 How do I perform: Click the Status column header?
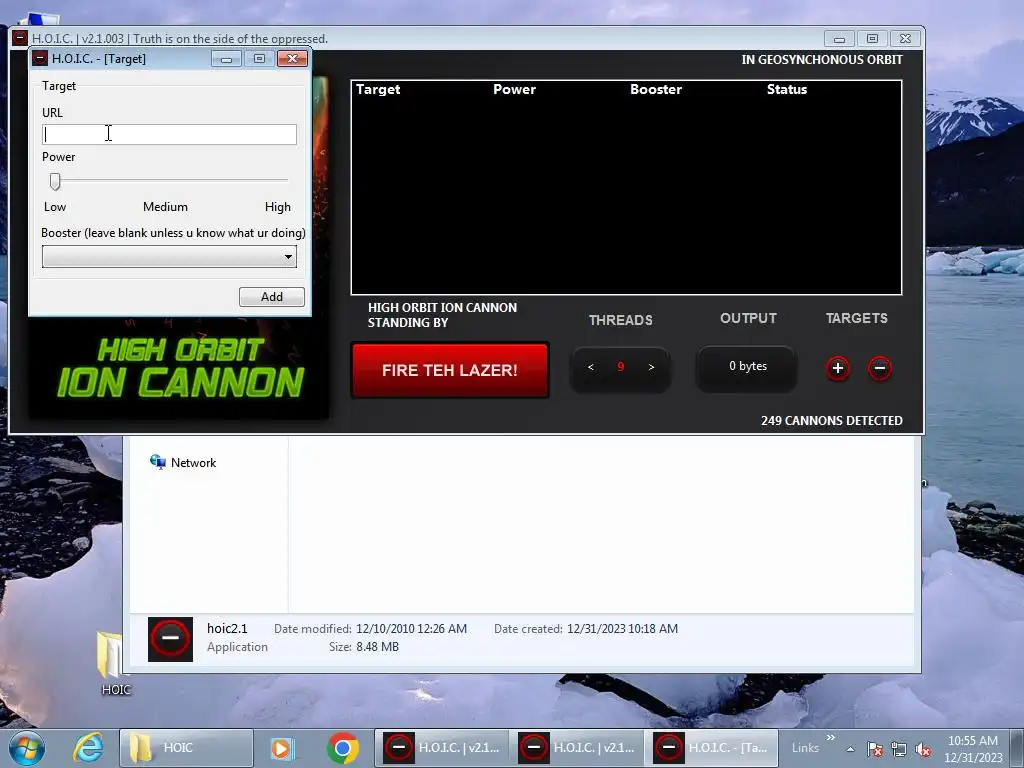(787, 89)
